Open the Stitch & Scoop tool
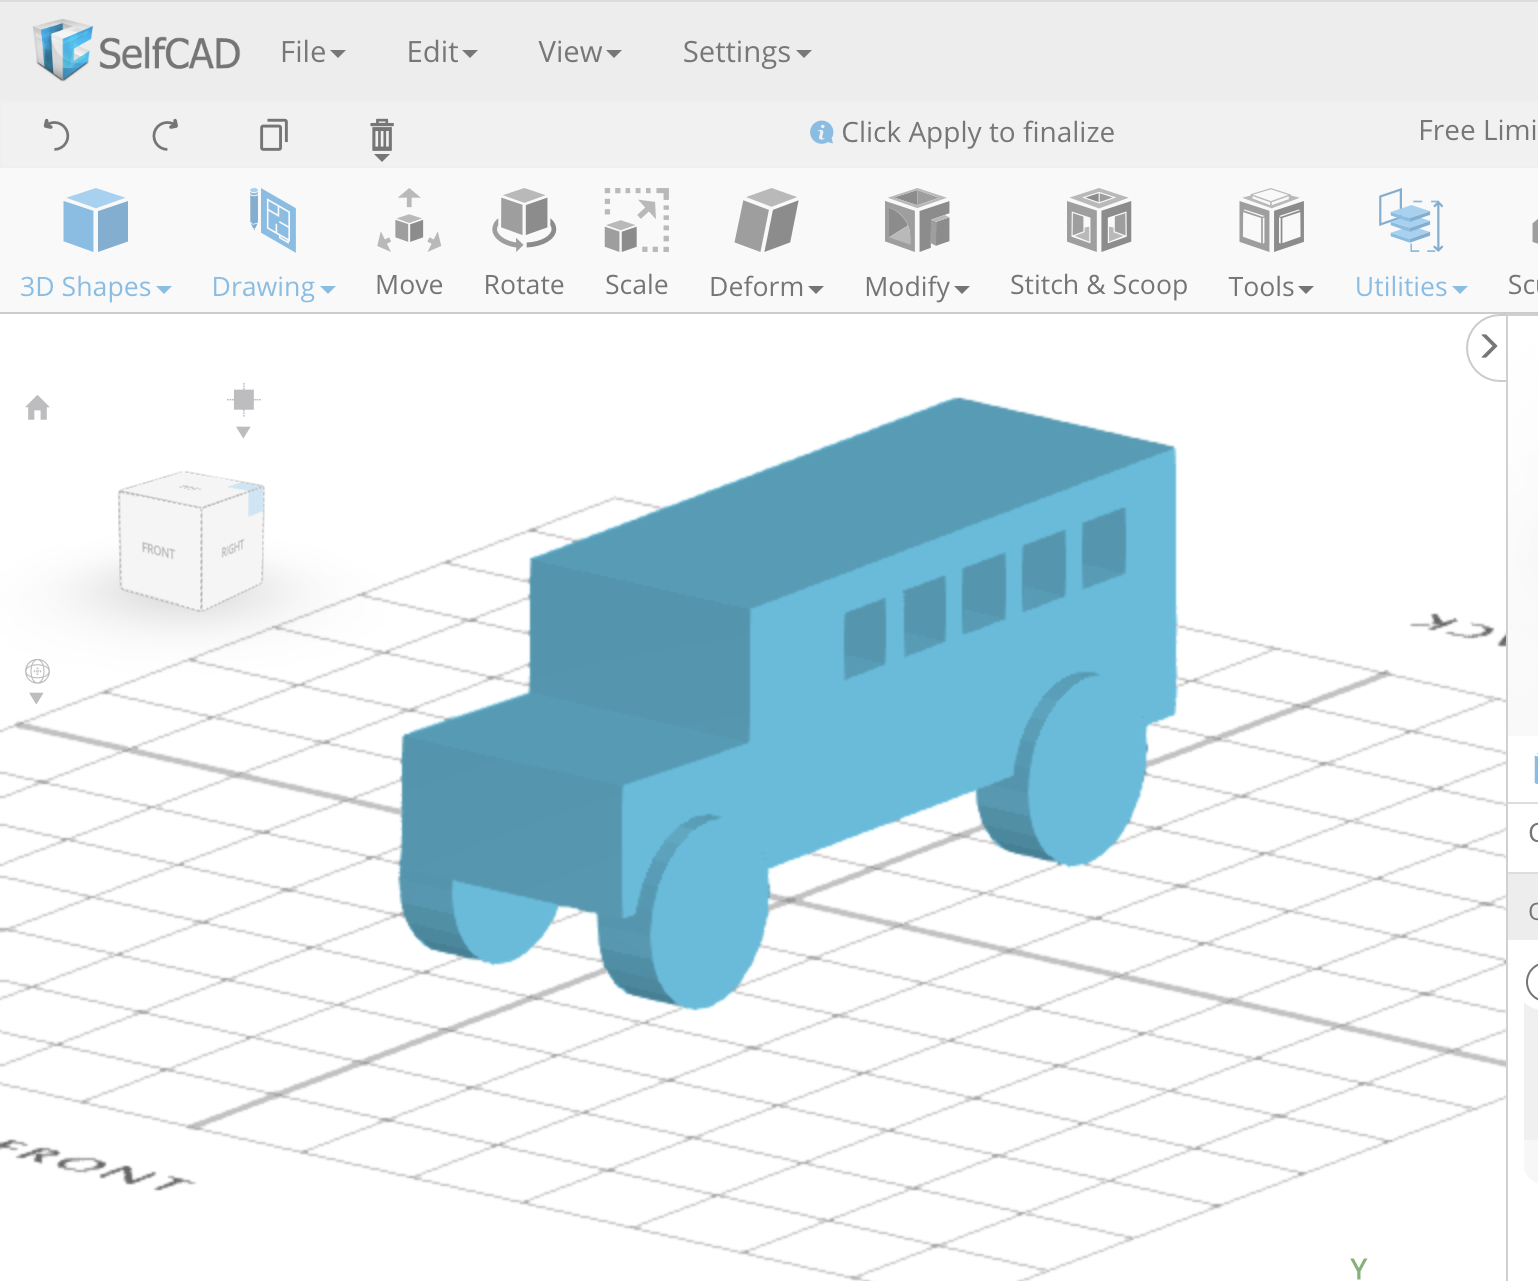The height and width of the screenshot is (1281, 1538). tap(1097, 242)
